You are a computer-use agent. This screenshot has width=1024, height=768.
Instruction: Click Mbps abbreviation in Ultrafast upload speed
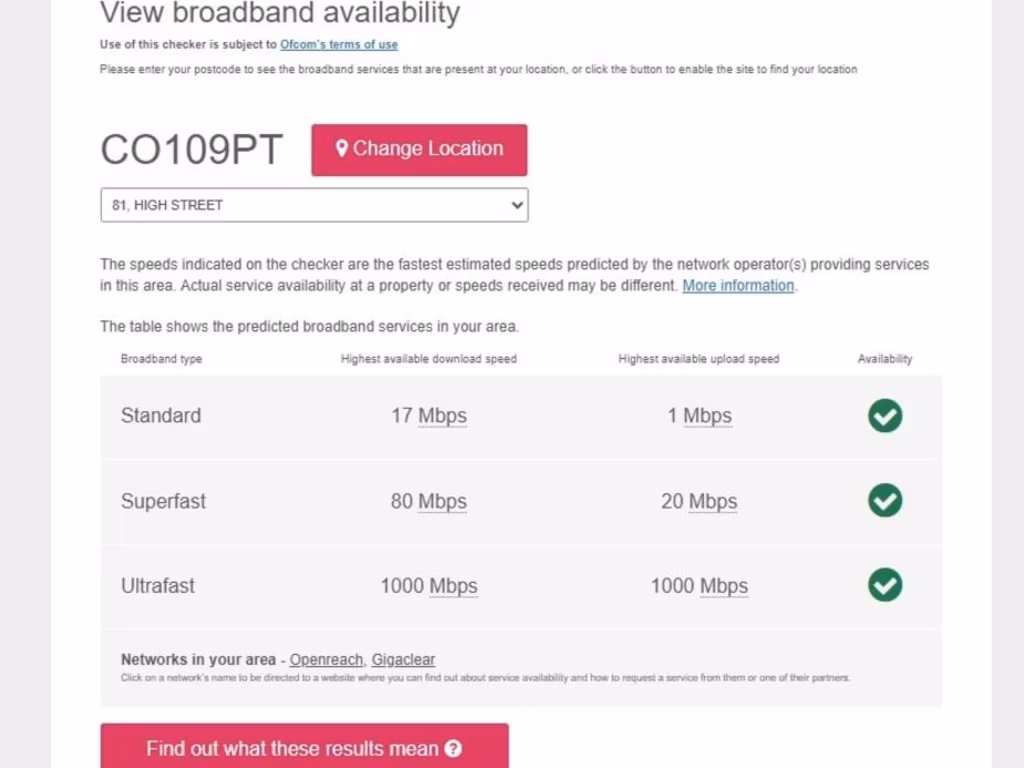click(723, 586)
